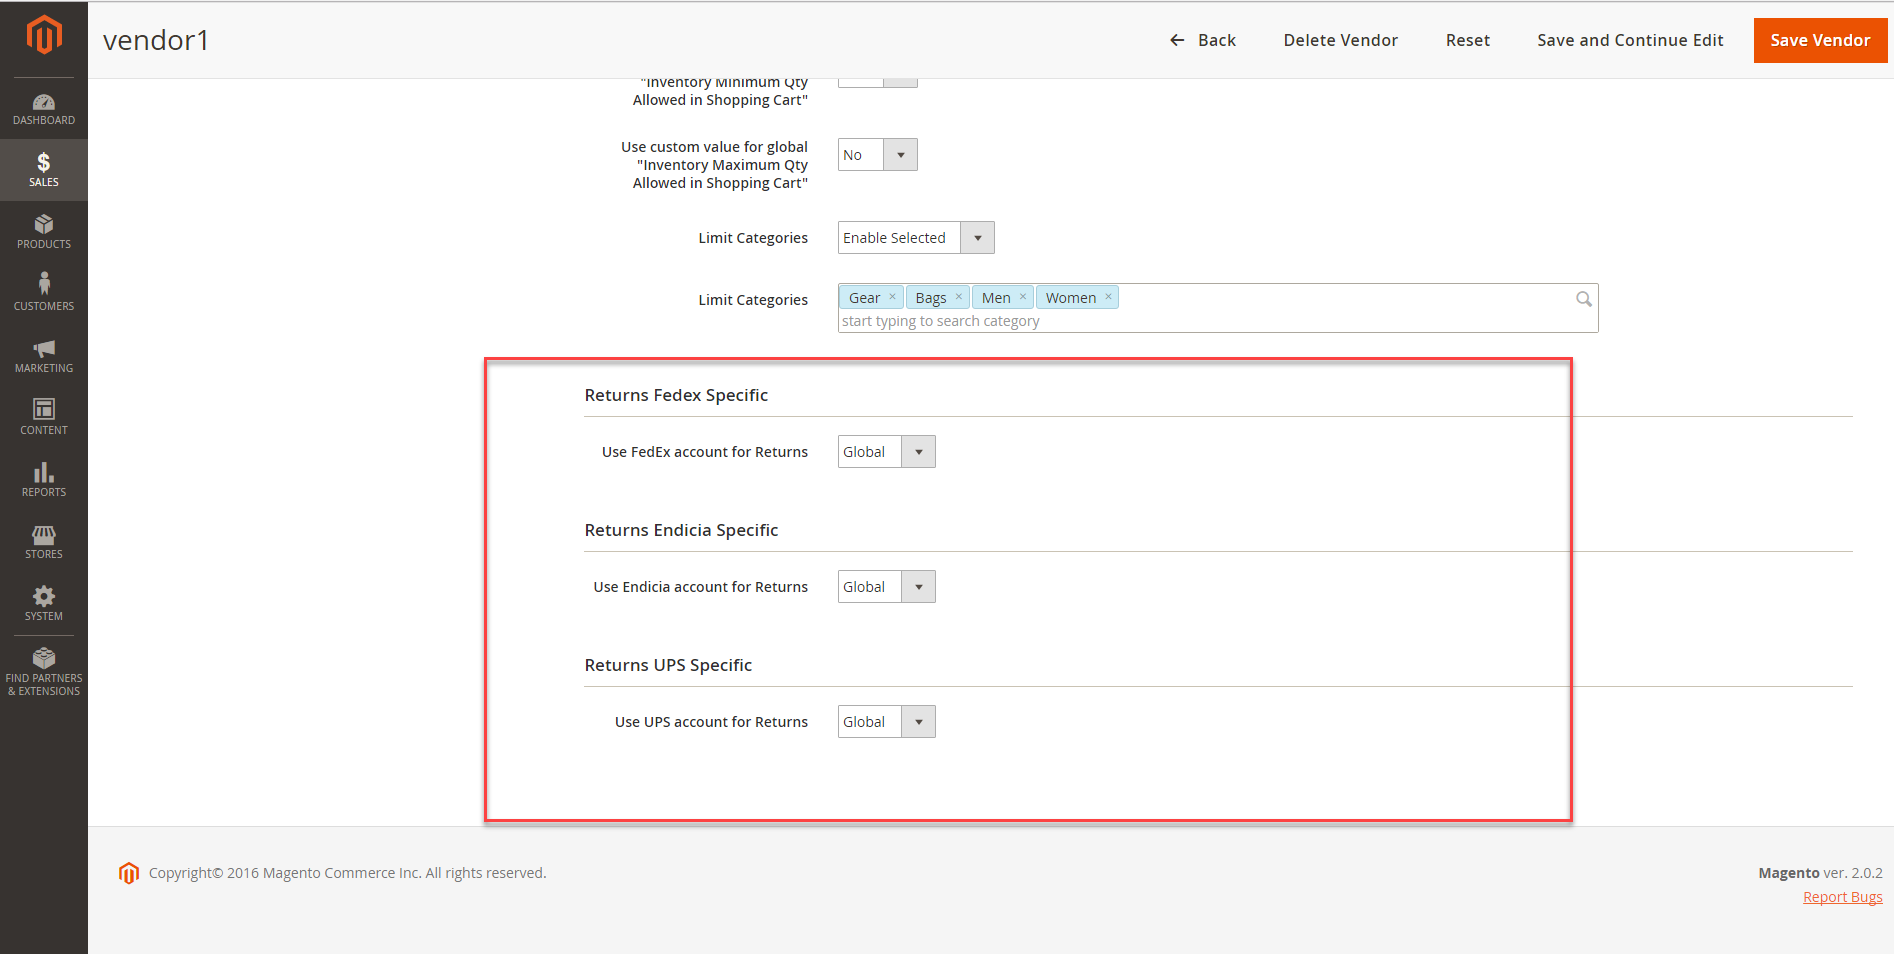Click the Returns UPS Specific heading
Screen dimensions: 1894x954
[x=668, y=665]
